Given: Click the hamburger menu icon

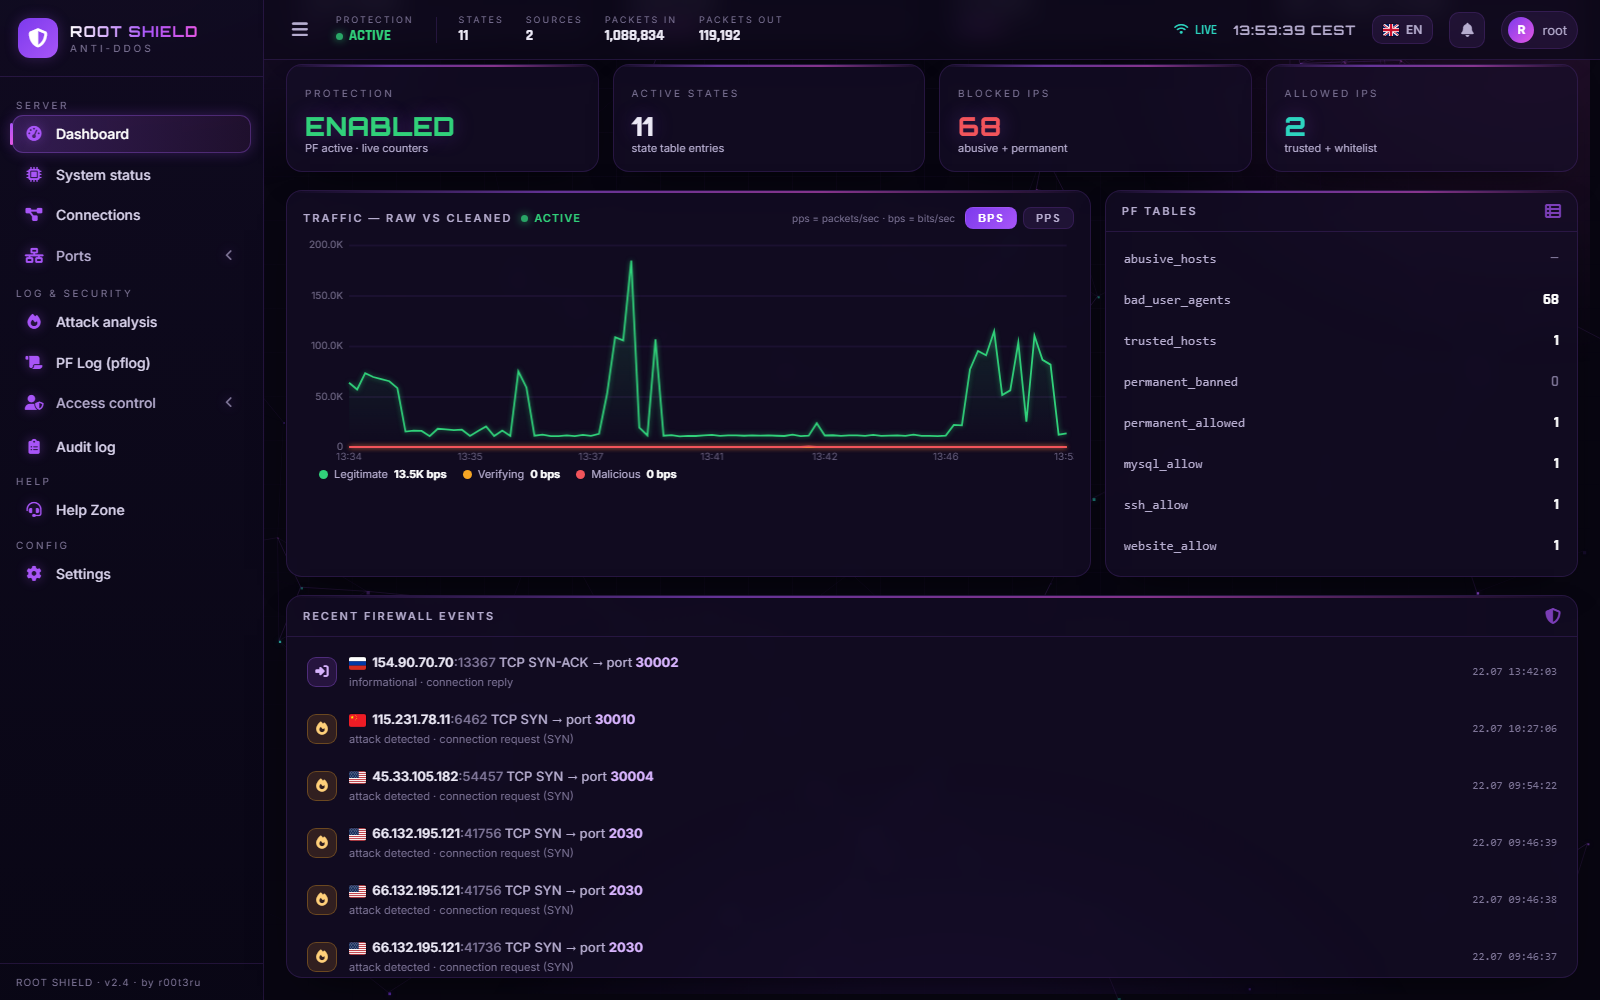Looking at the screenshot, I should tap(299, 30).
